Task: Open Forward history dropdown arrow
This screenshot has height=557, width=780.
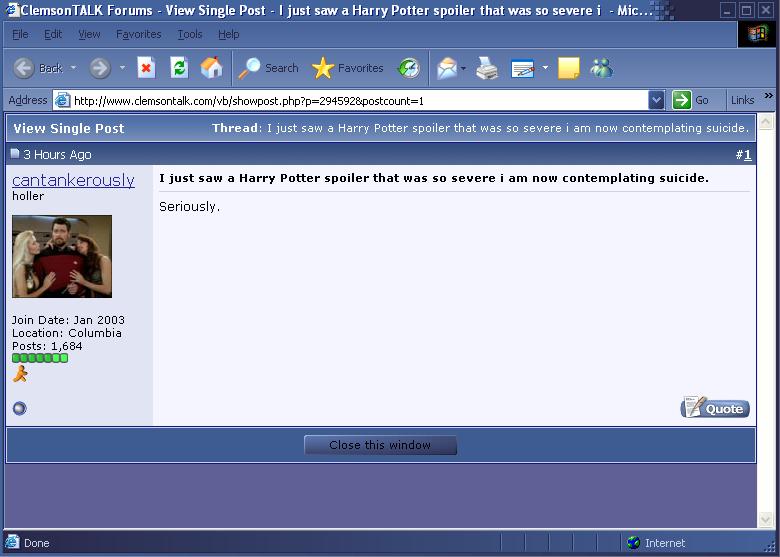Action: point(122,68)
